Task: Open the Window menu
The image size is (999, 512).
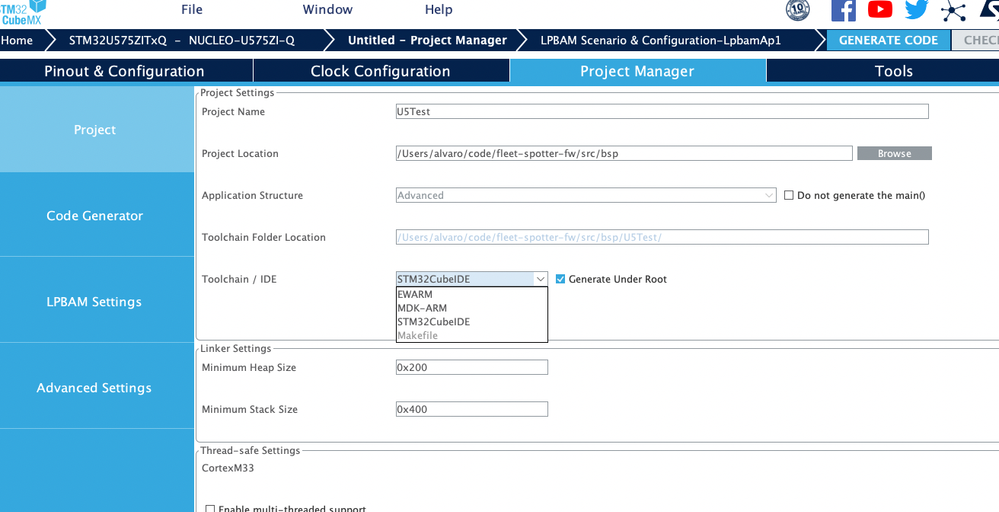Action: pos(327,10)
